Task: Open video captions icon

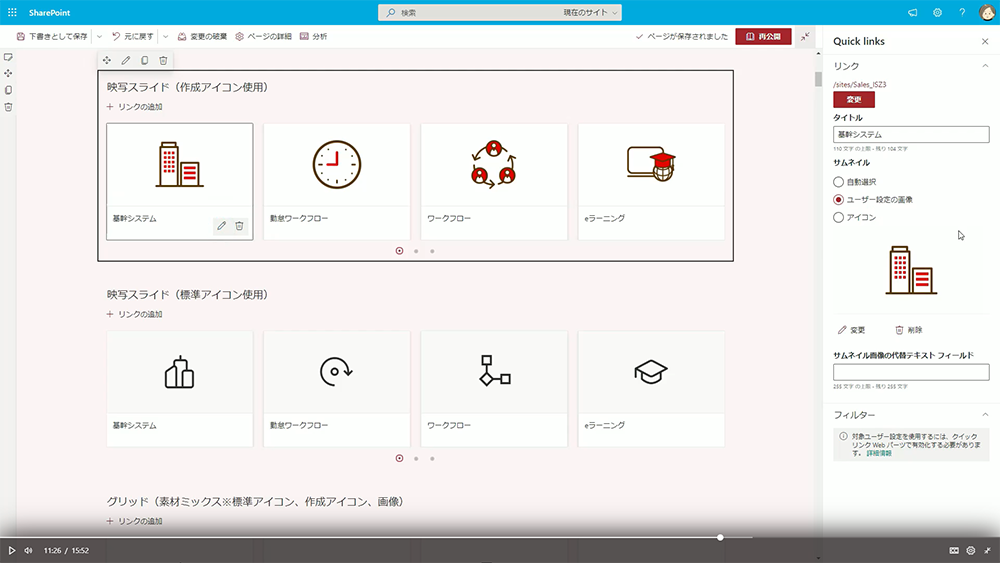Action: click(x=954, y=550)
